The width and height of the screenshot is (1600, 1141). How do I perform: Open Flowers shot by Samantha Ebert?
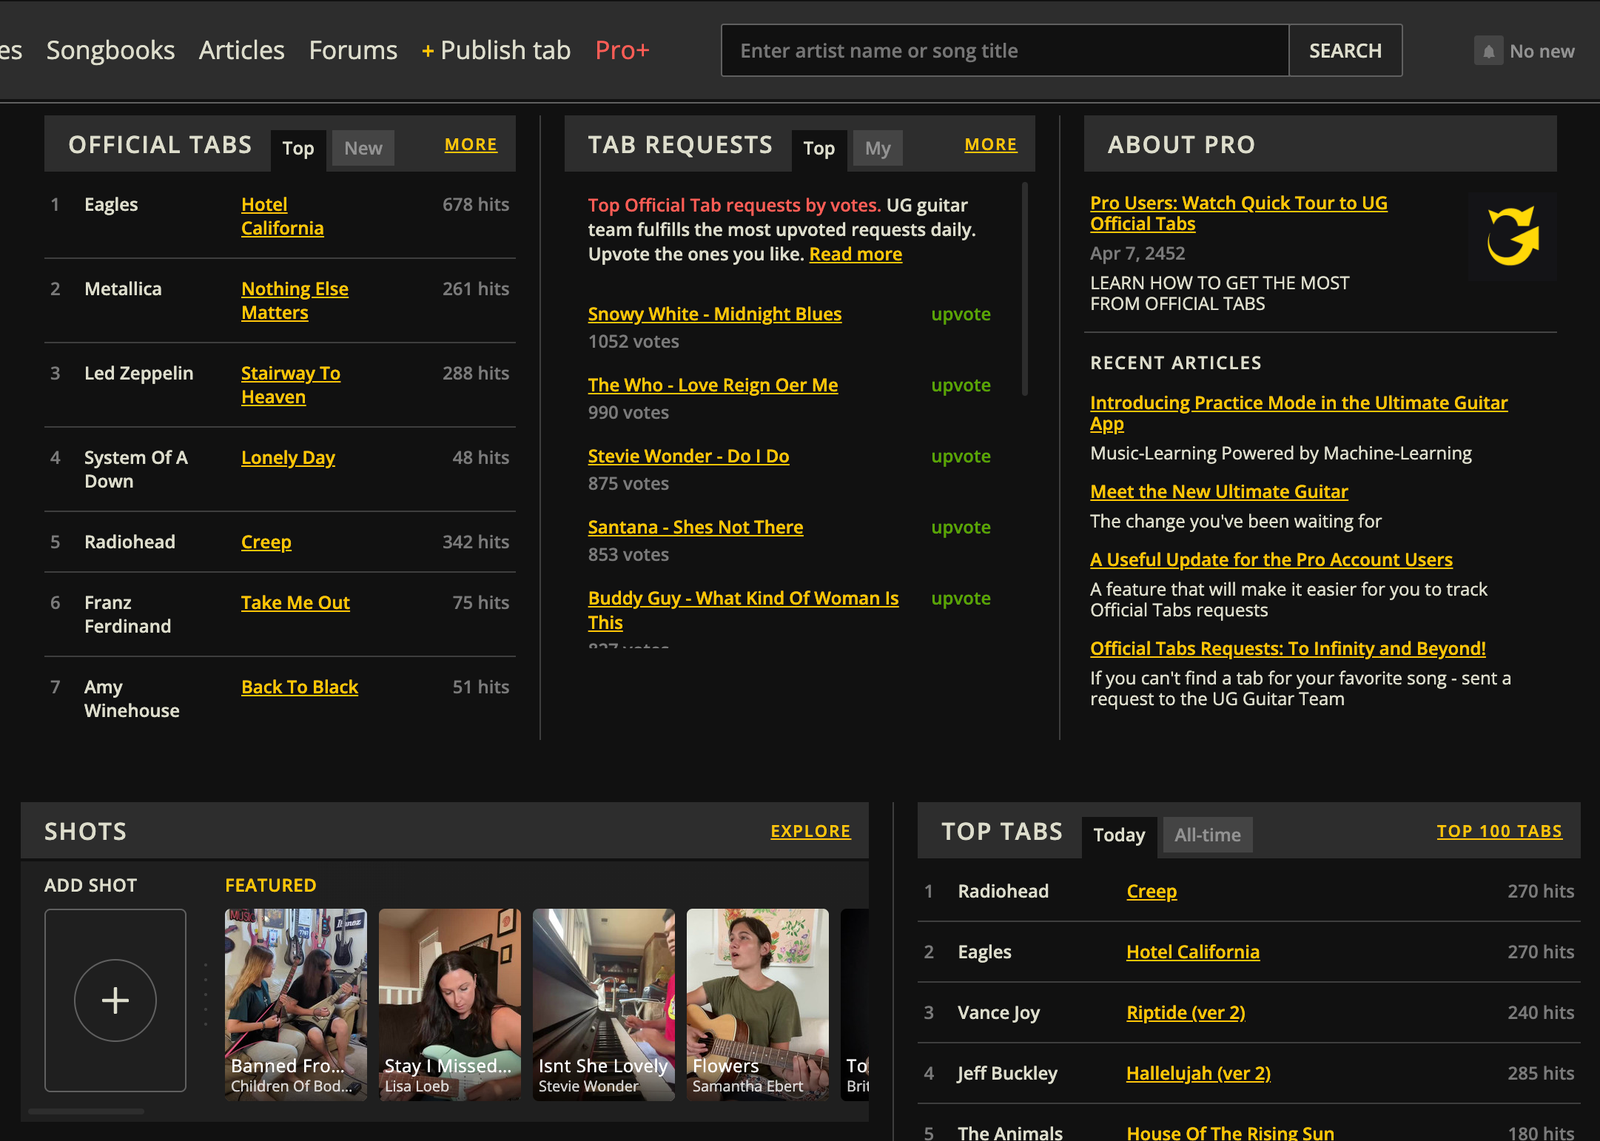coord(758,1005)
